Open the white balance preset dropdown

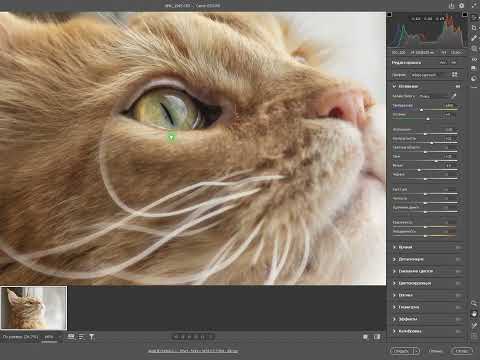coord(433,96)
